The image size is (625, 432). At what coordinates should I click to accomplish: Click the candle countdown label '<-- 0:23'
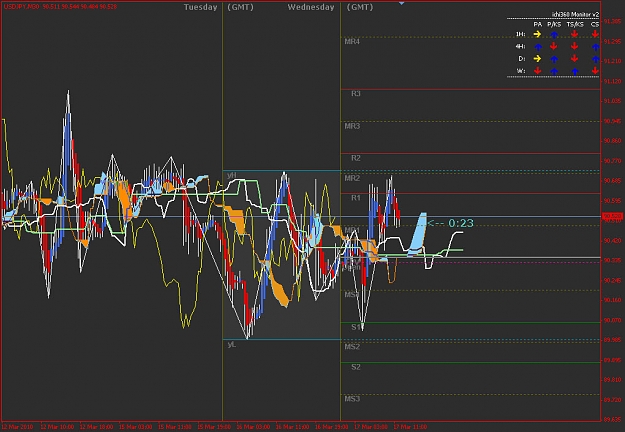point(450,223)
